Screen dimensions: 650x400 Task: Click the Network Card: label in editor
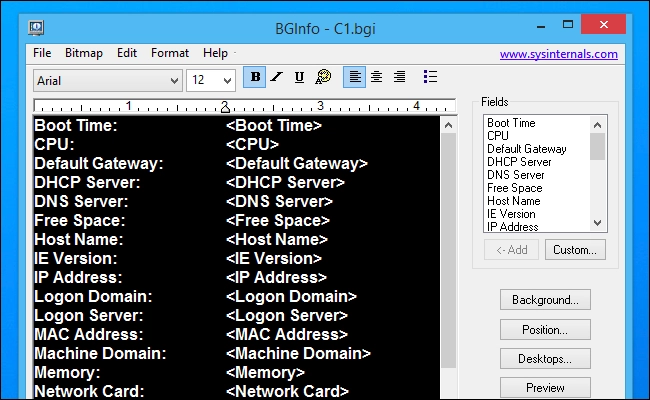[x=89, y=391]
